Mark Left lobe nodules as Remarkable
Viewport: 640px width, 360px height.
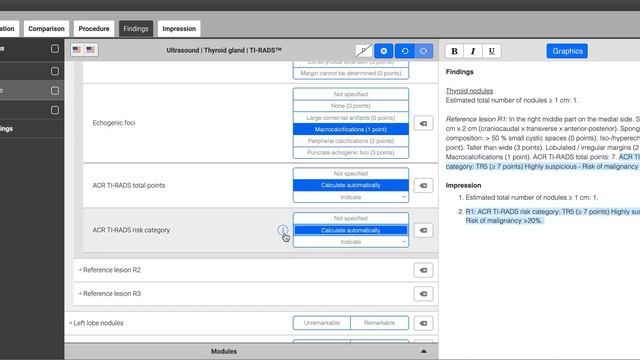click(x=379, y=323)
